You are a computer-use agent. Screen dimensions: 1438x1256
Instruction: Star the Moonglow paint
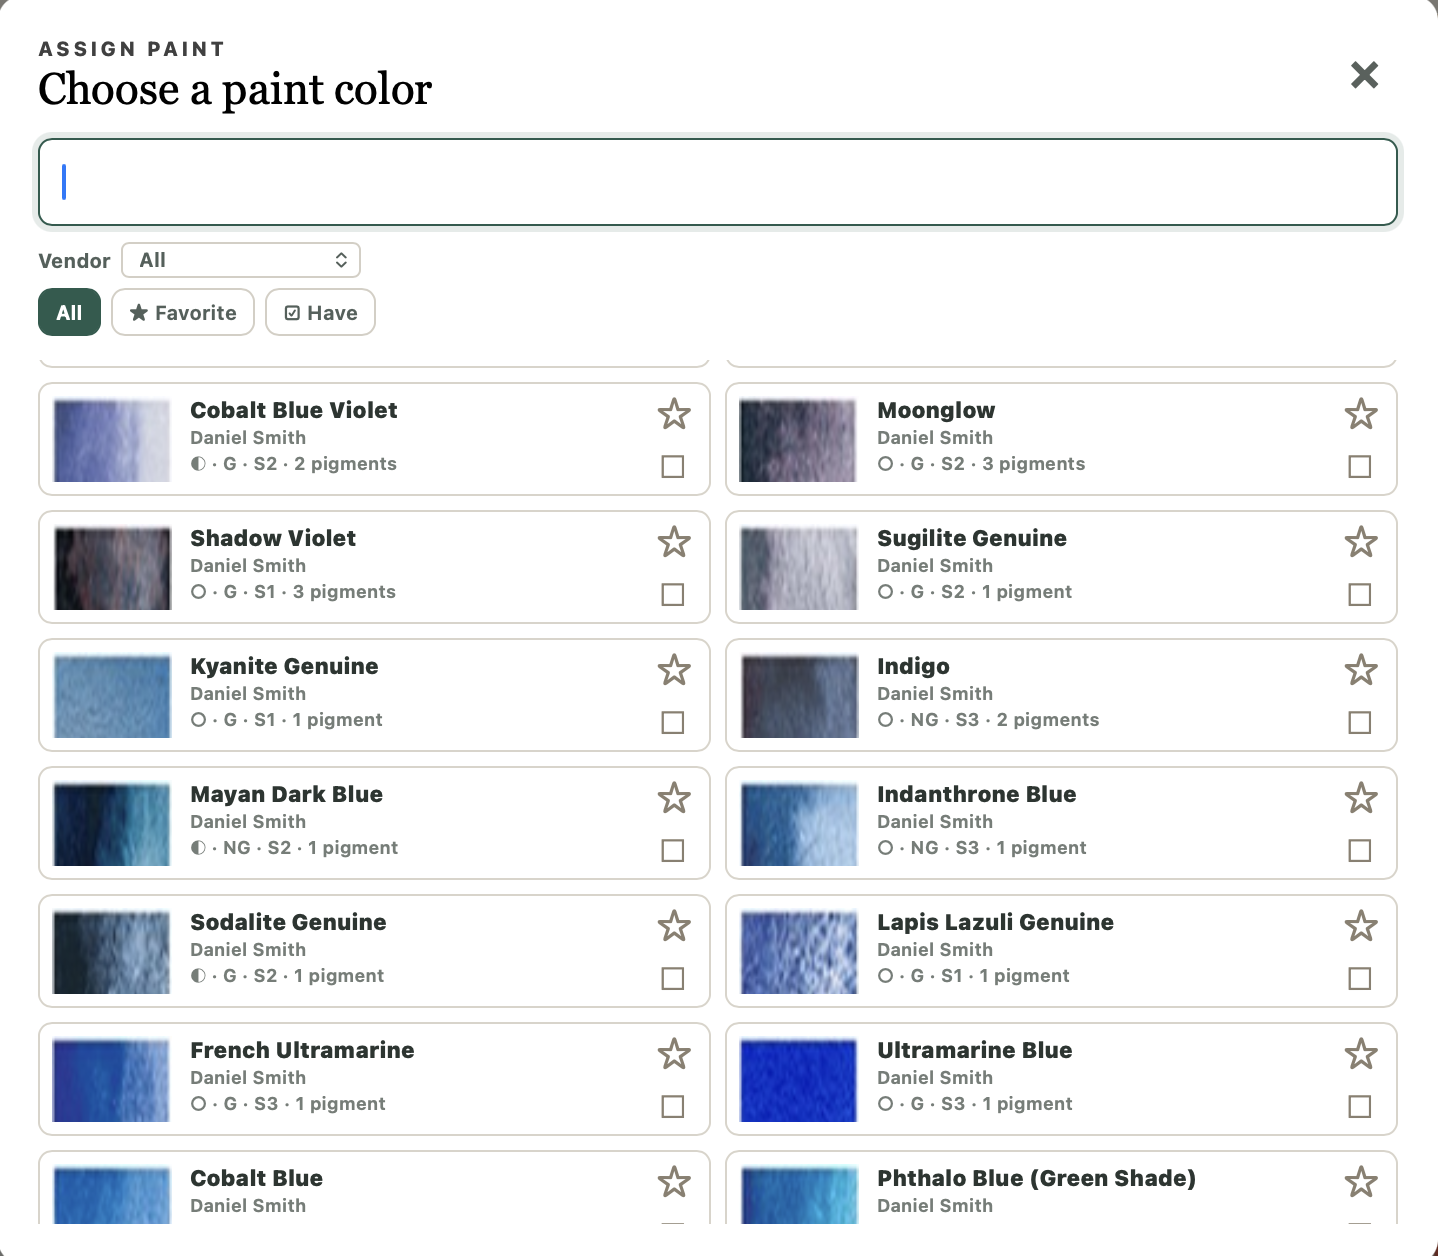tap(1361, 414)
